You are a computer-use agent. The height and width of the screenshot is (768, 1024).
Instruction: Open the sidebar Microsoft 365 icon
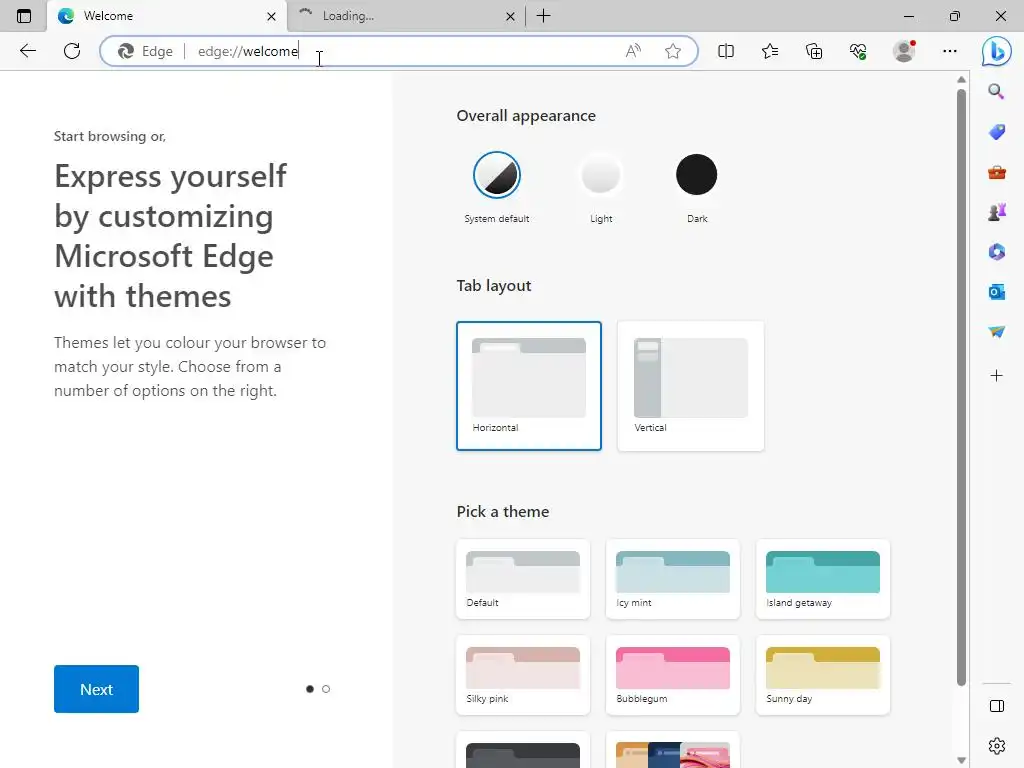pos(997,252)
